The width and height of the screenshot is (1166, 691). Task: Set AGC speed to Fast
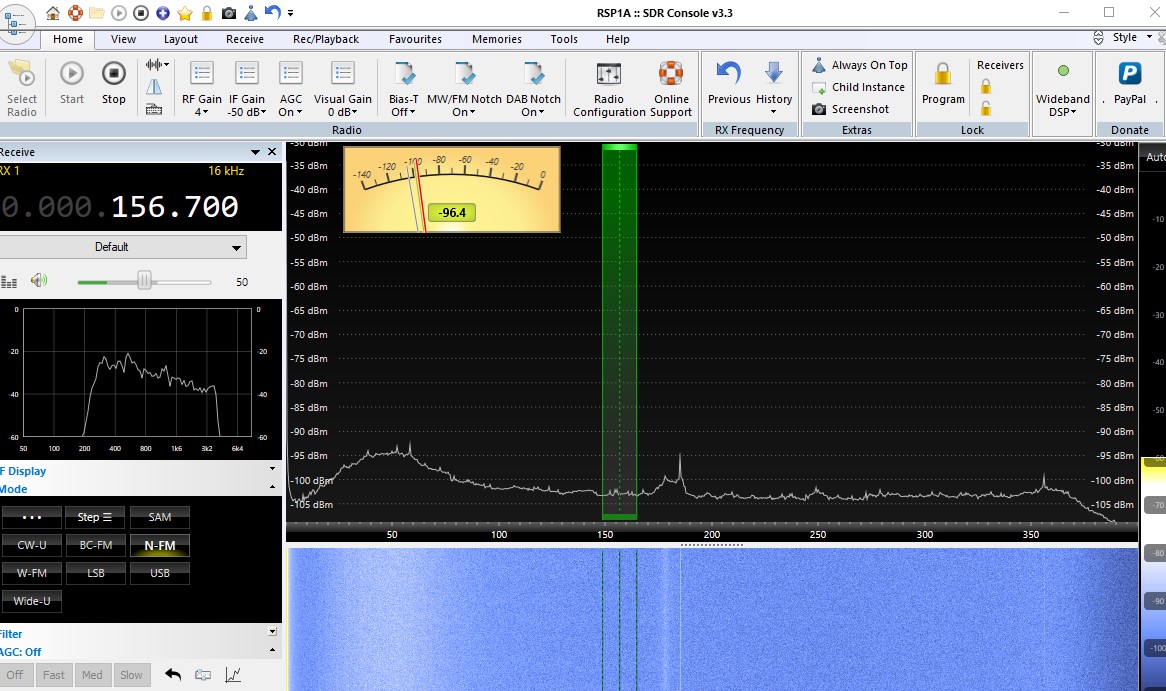(54, 675)
